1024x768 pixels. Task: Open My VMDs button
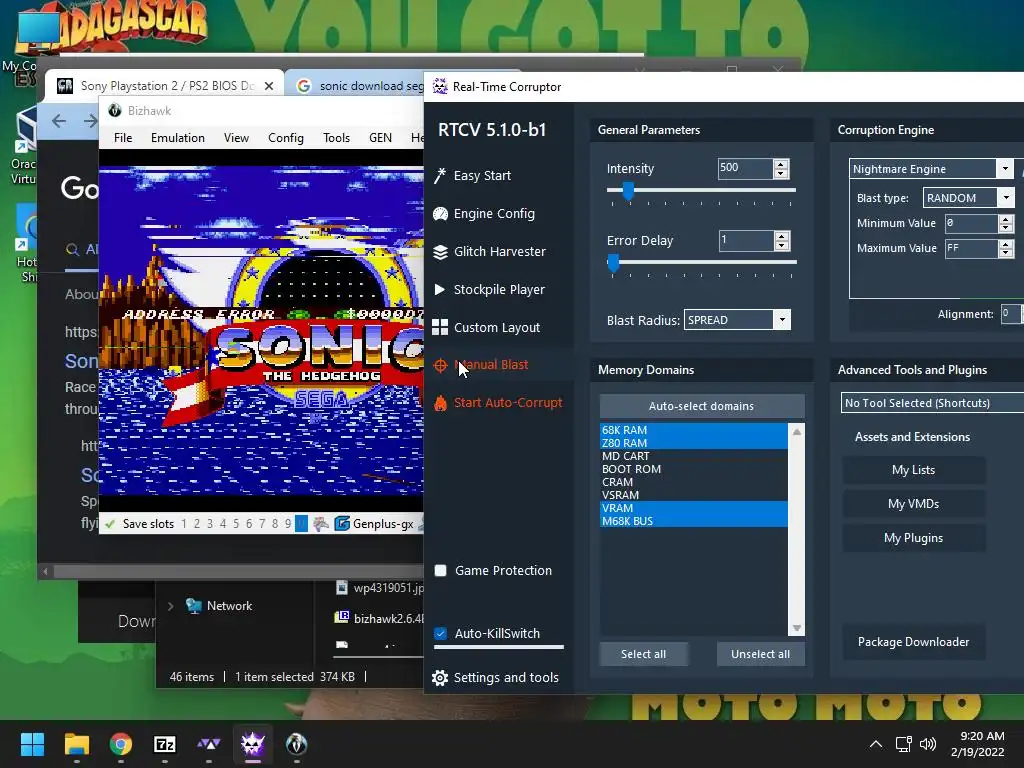913,504
